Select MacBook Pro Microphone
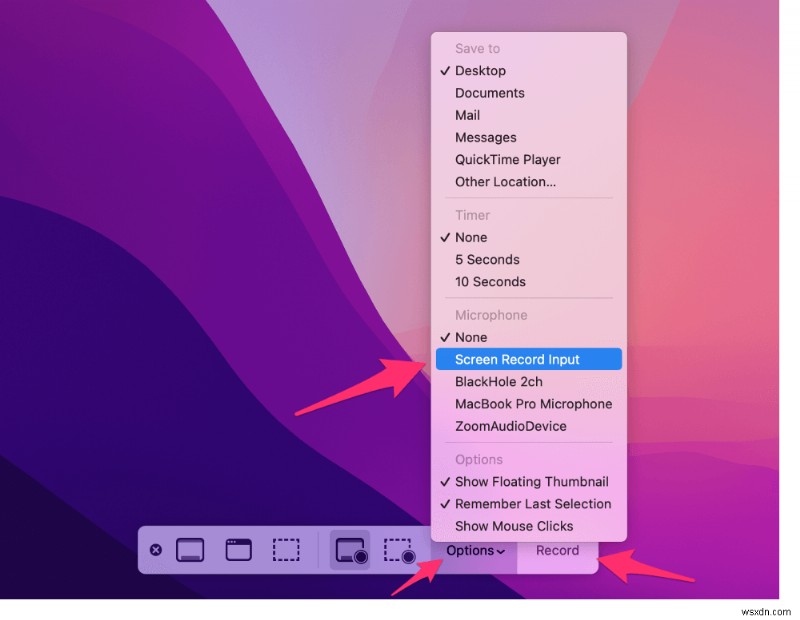Image resolution: width=800 pixels, height=620 pixels. point(533,404)
